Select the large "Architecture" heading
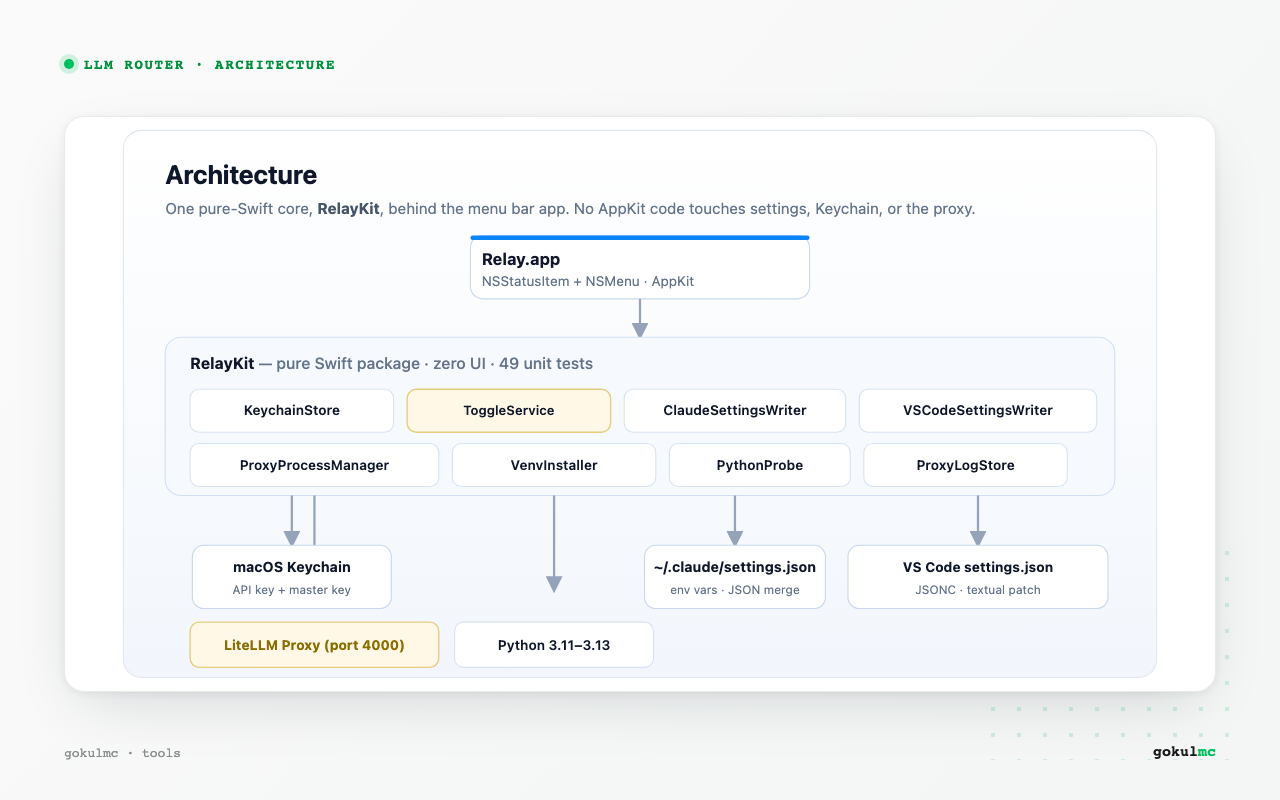Image resolution: width=1280 pixels, height=800 pixels. coord(241,175)
